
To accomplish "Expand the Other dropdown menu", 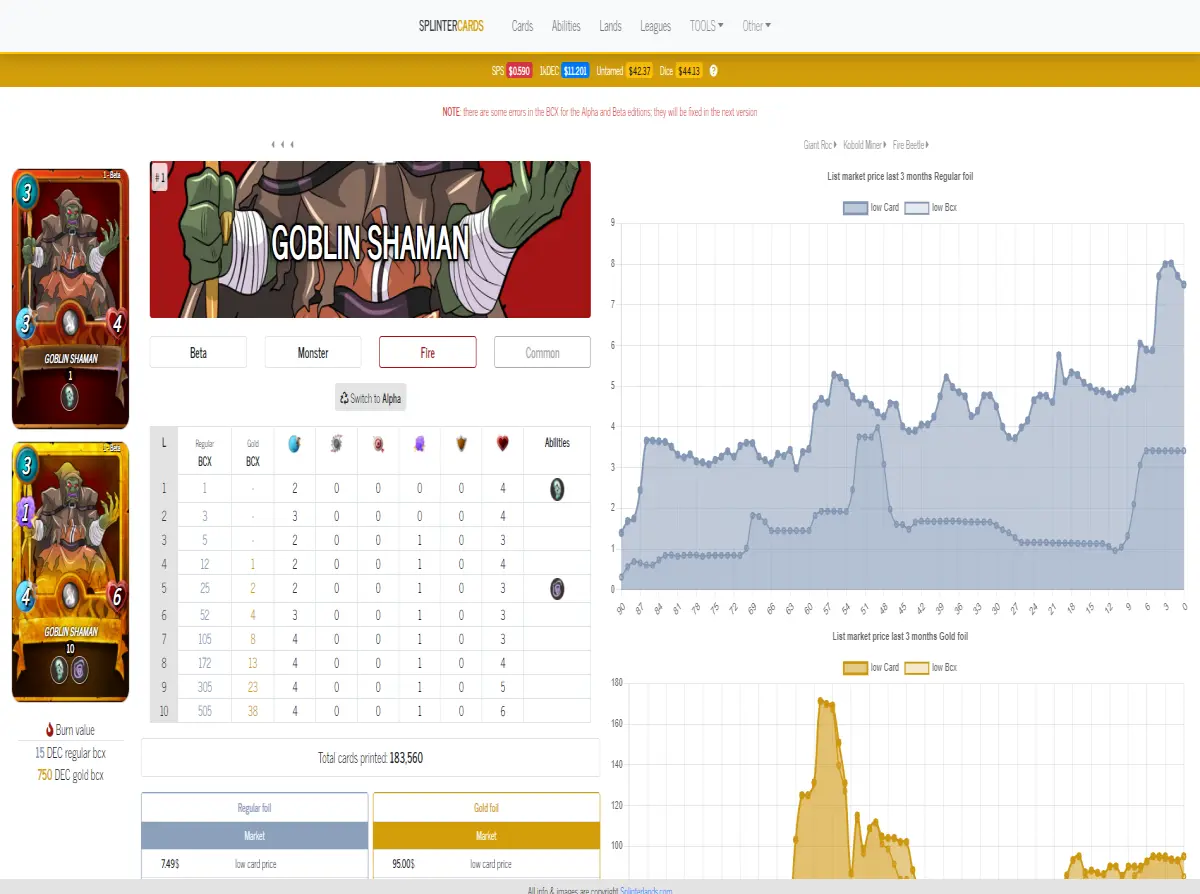I will click(x=756, y=26).
